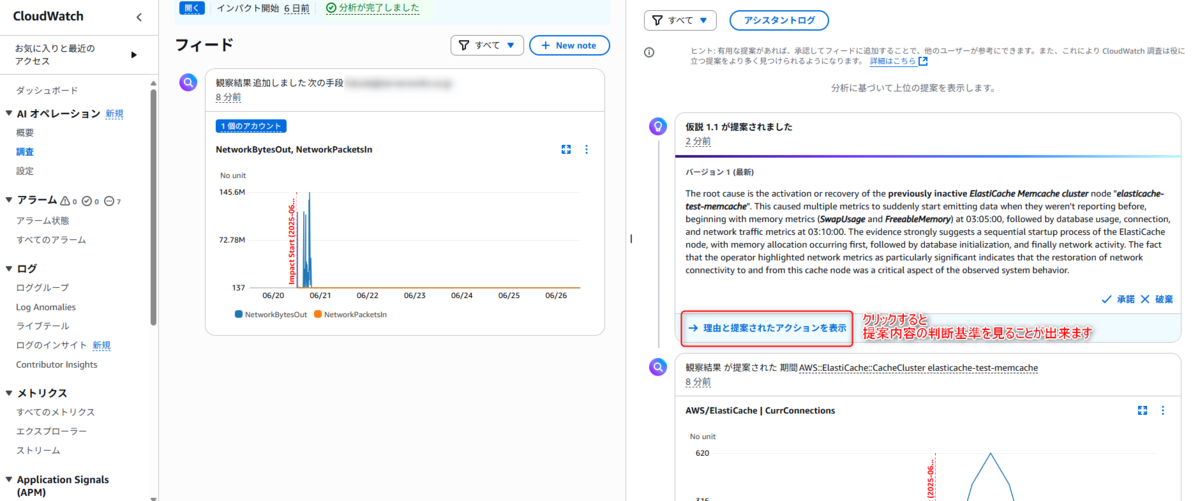Expand CurrConnections chart to fullscreen
The image size is (1200, 501).
(1143, 411)
